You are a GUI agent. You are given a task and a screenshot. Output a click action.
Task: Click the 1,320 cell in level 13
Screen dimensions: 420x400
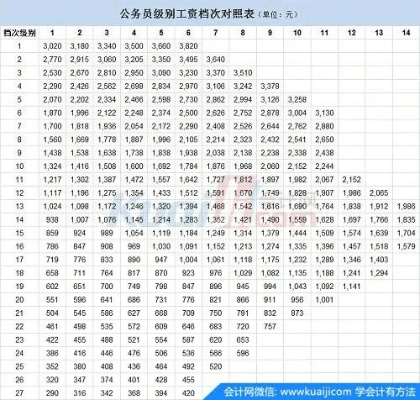click(x=161, y=206)
